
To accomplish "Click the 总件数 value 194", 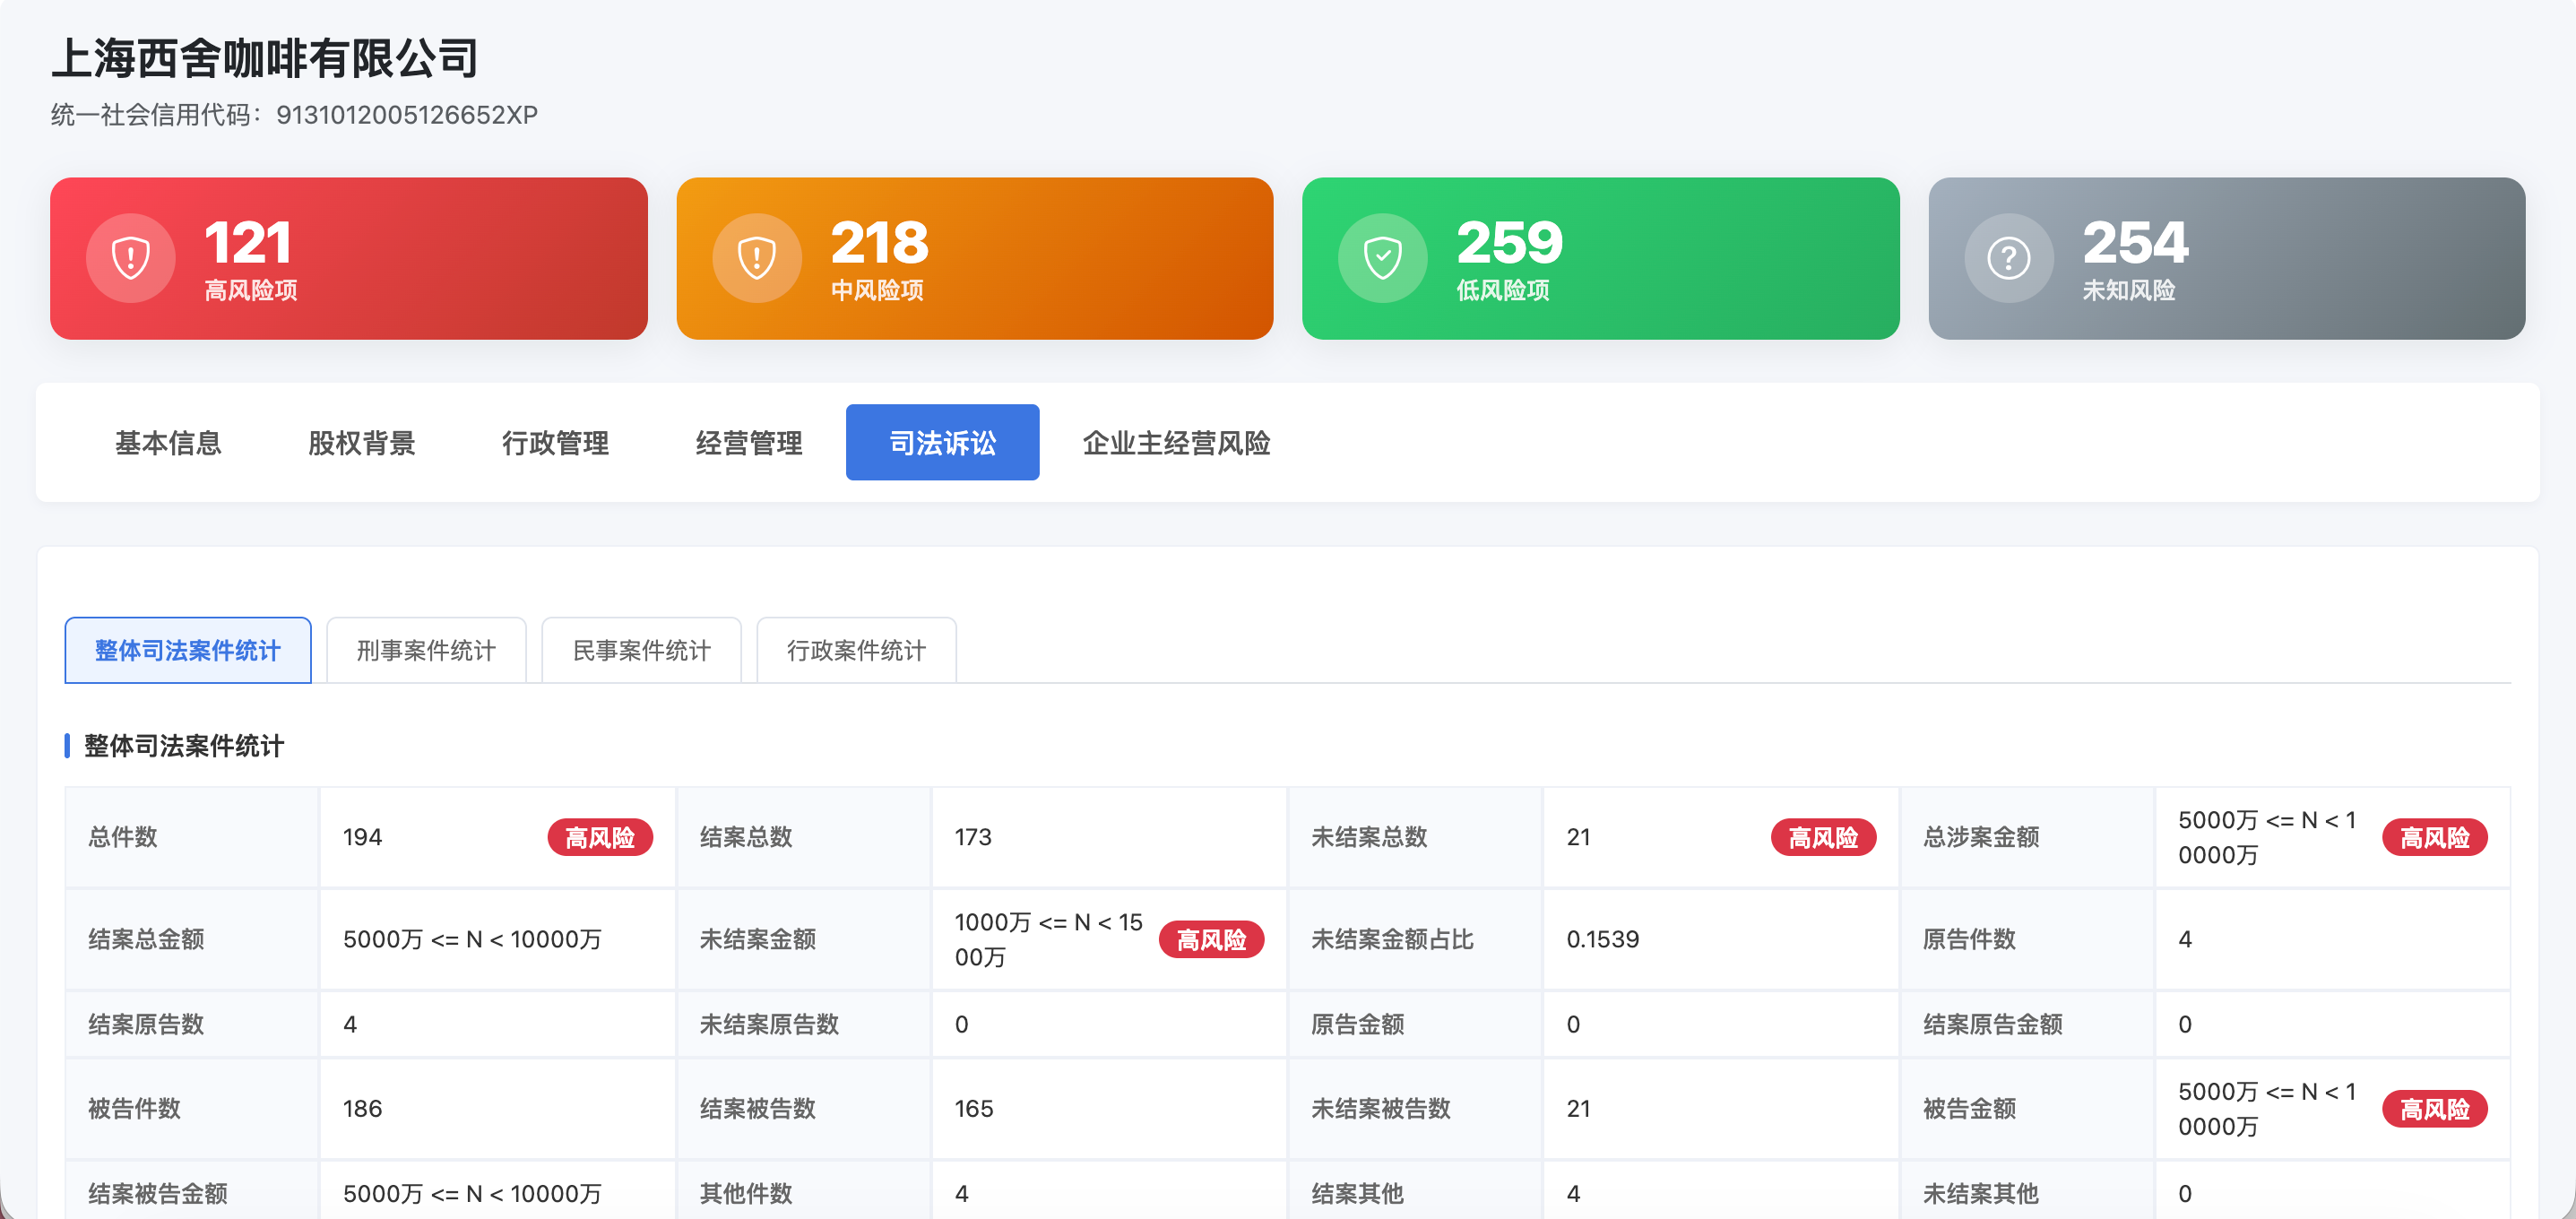I will click(x=362, y=837).
